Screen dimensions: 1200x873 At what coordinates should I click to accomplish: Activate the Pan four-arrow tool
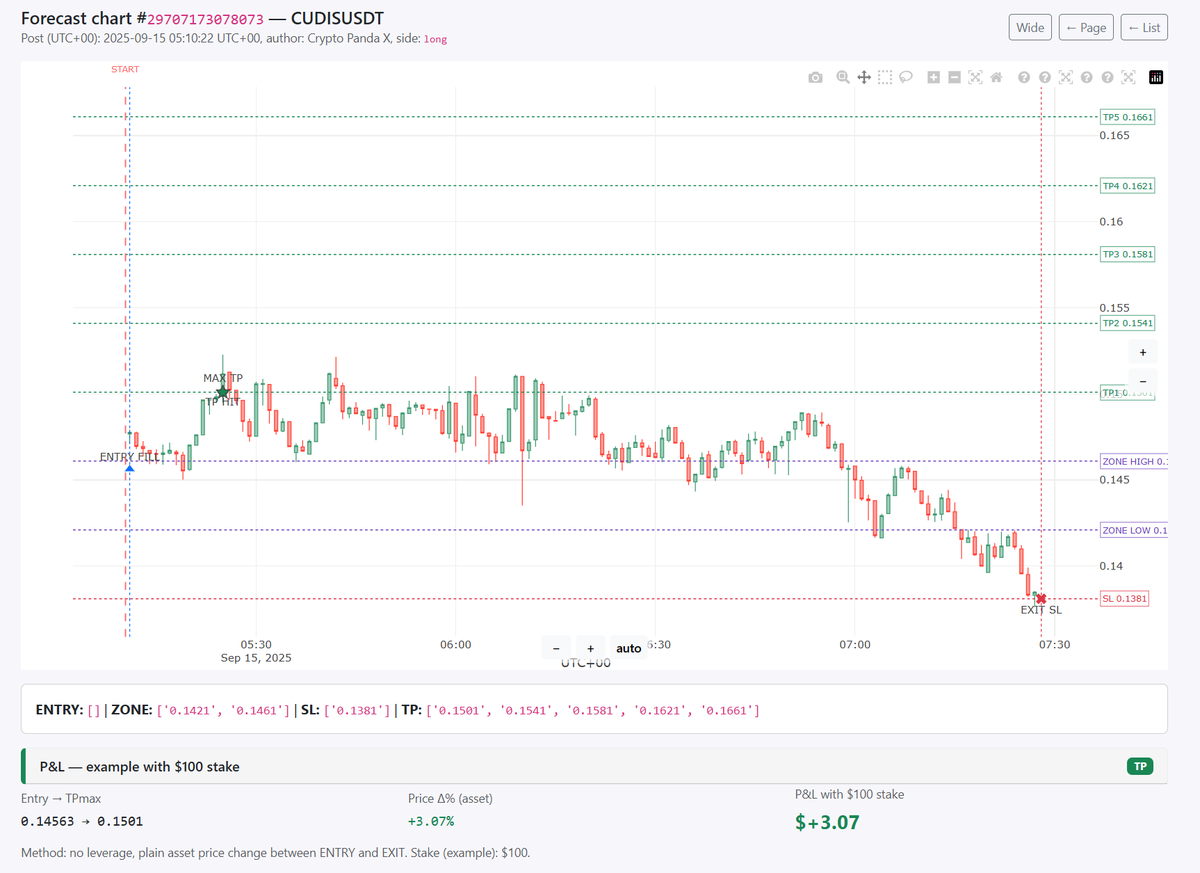tap(864, 77)
